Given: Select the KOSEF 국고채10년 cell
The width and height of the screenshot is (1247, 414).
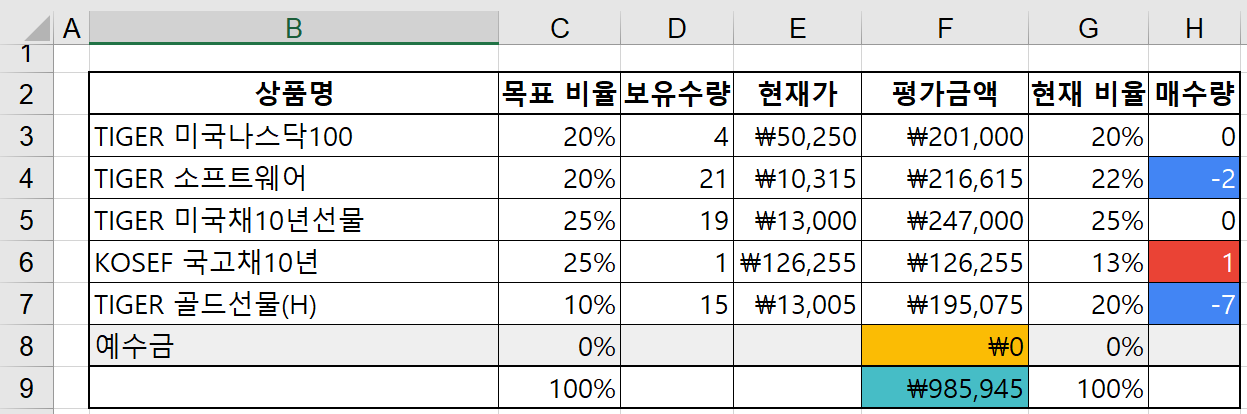Looking at the screenshot, I should tap(294, 262).
